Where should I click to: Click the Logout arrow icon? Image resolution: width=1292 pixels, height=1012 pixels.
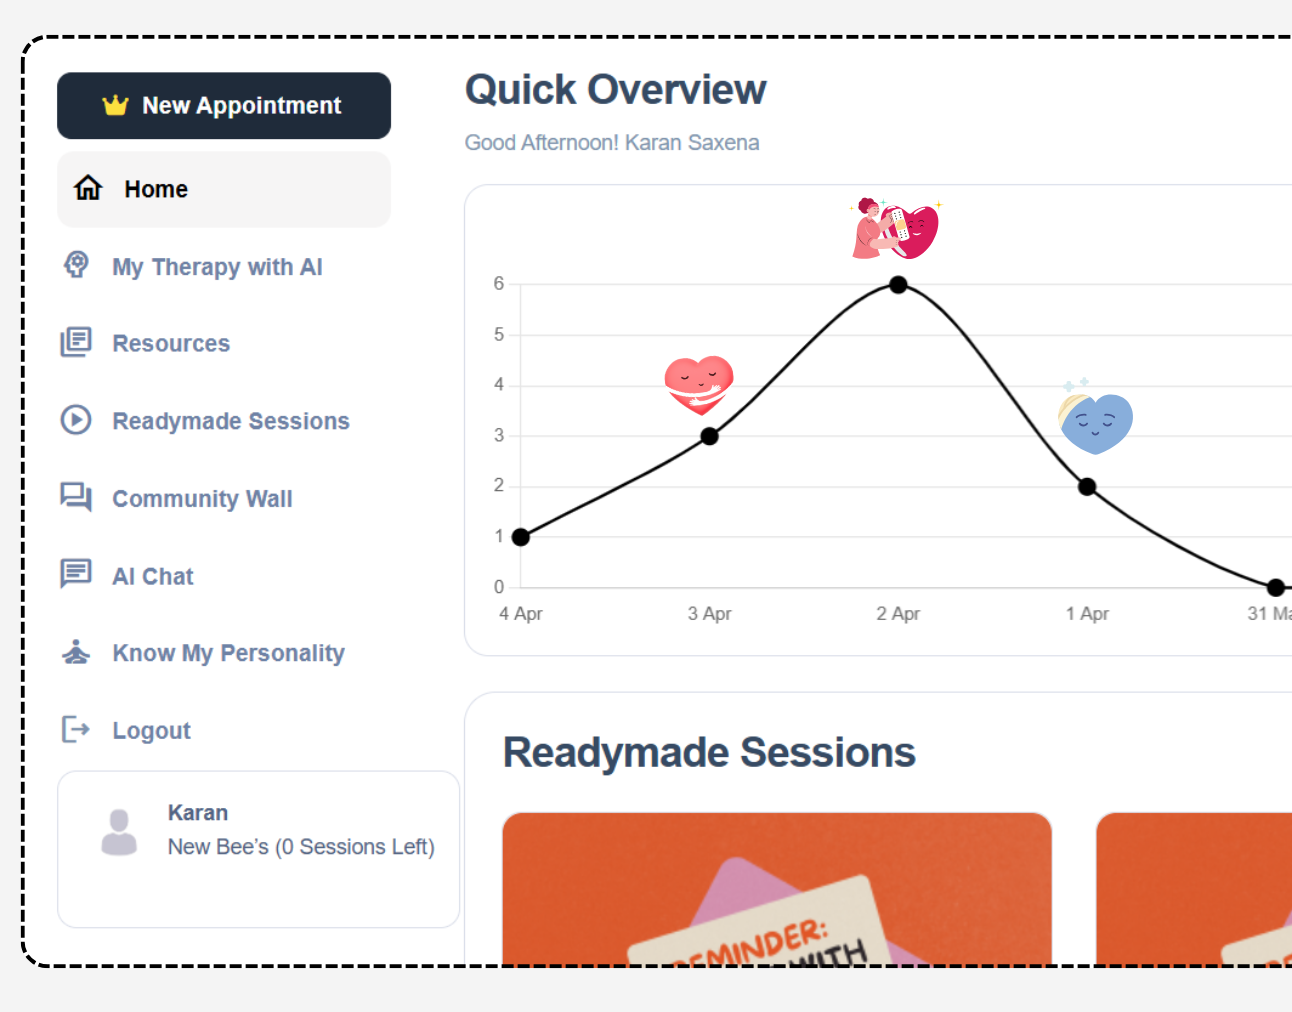click(76, 729)
